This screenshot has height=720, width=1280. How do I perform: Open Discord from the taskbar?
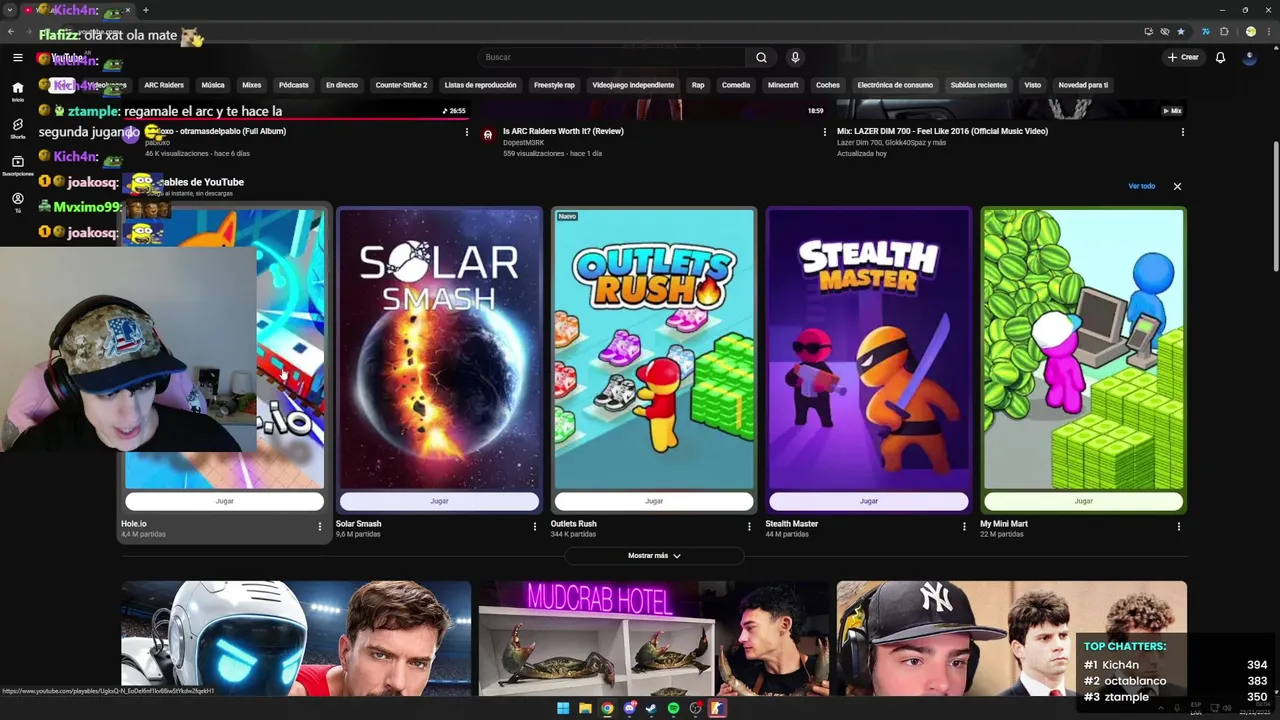click(629, 709)
